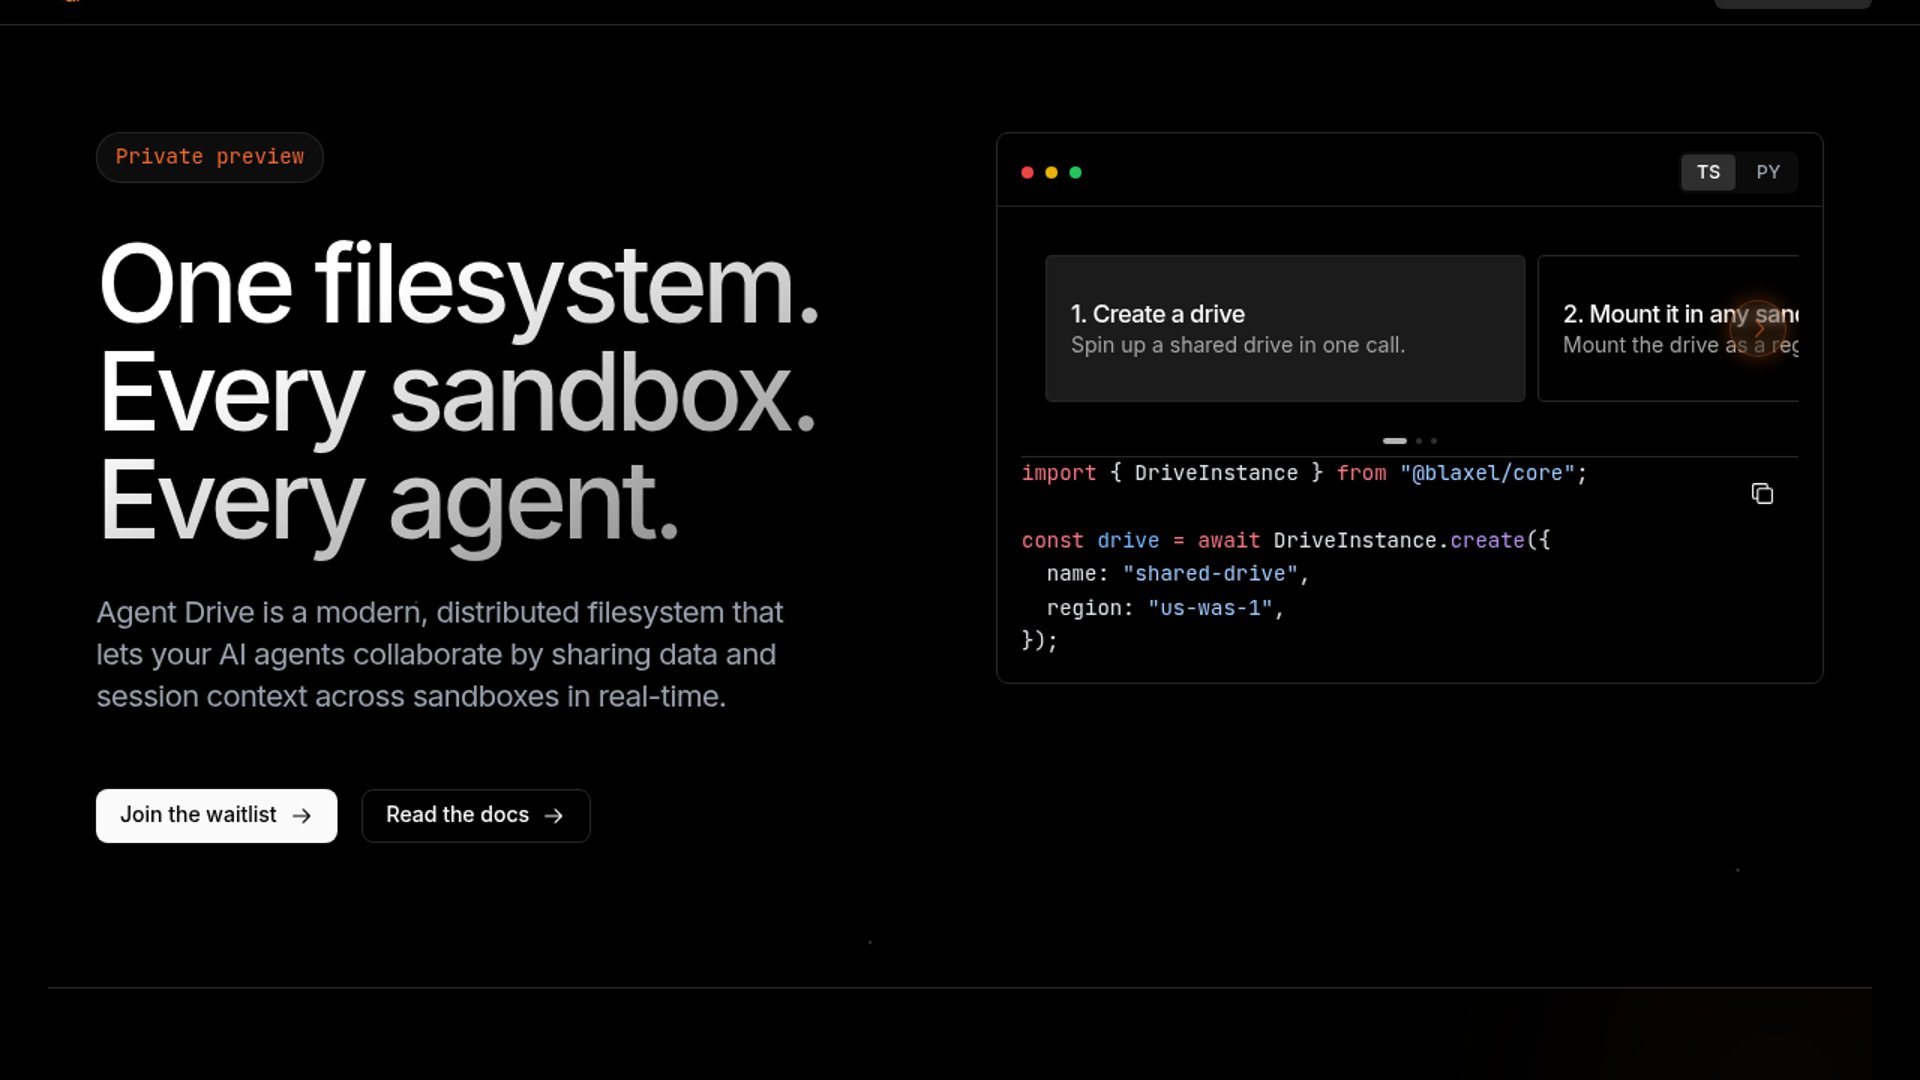
Task: Switch code sample to TS
Action: pyautogui.click(x=1708, y=172)
